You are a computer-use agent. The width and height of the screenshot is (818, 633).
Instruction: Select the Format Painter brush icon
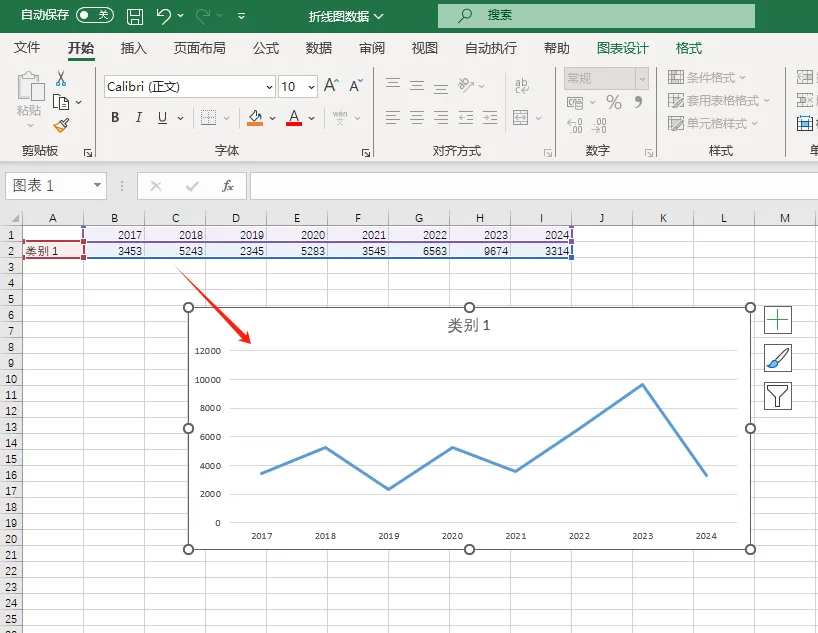[x=62, y=125]
